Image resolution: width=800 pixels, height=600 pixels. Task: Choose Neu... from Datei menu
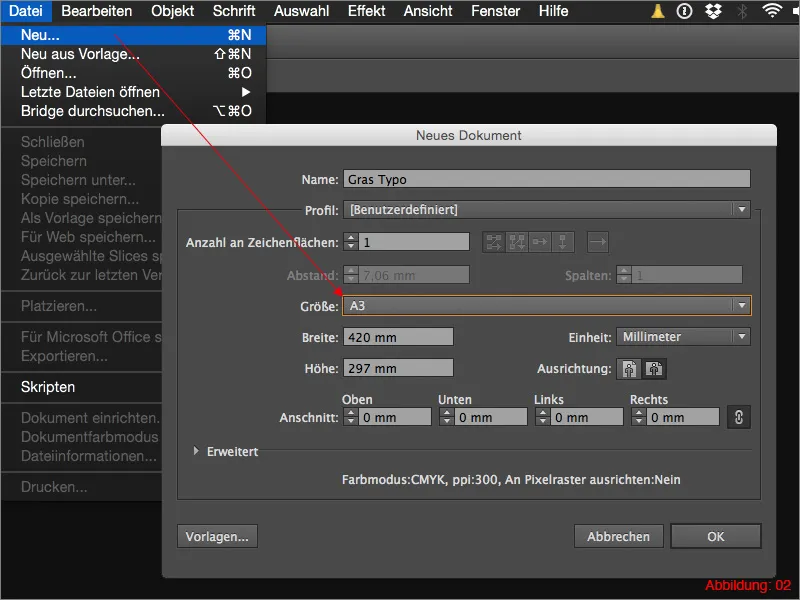point(133,35)
